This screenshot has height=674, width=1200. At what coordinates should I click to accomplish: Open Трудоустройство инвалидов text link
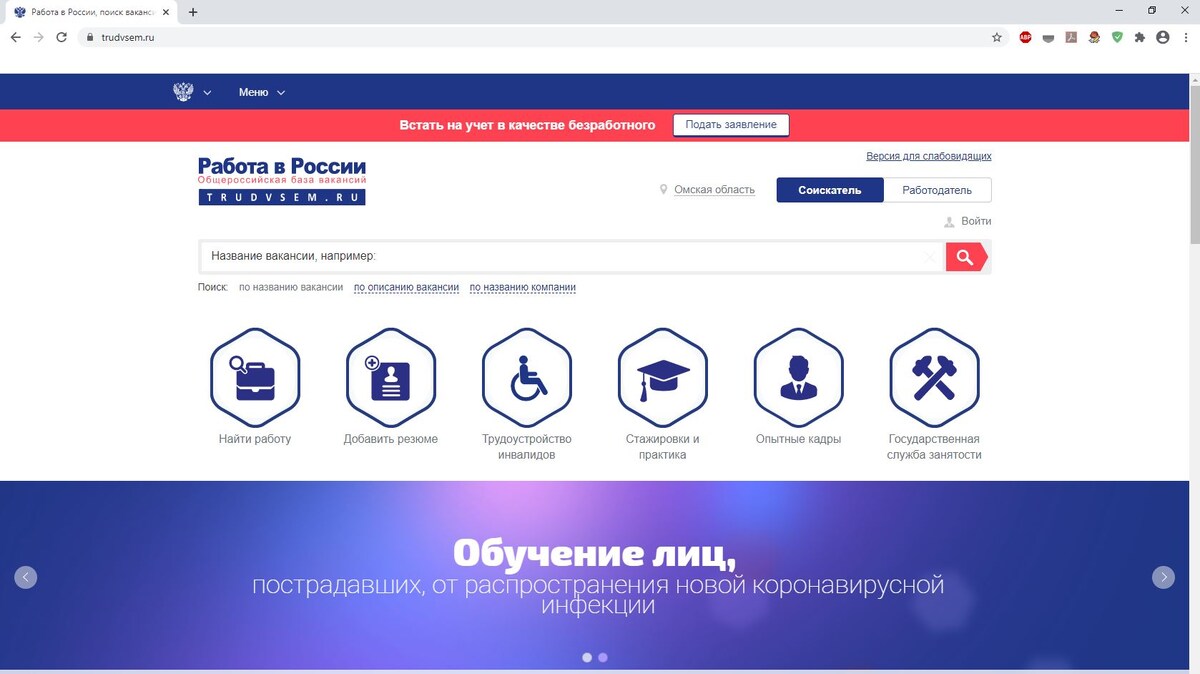click(527, 447)
